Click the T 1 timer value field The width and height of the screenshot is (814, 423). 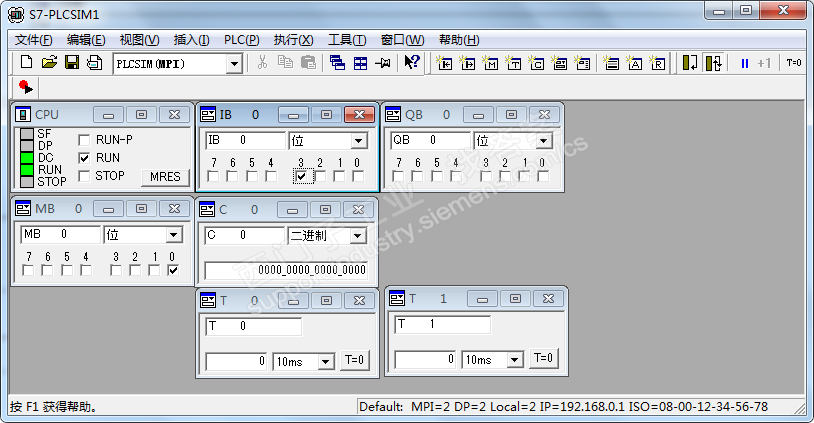(426, 360)
